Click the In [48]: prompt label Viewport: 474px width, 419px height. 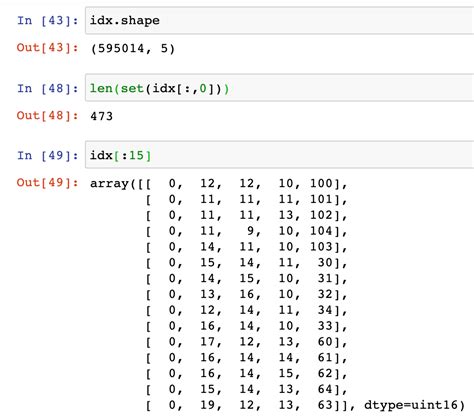[48, 89]
